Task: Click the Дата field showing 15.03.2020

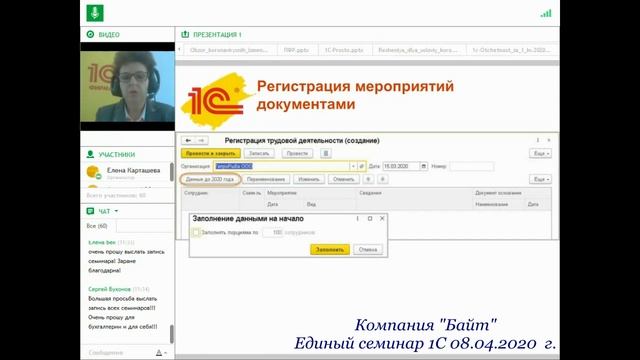Action: click(x=401, y=166)
